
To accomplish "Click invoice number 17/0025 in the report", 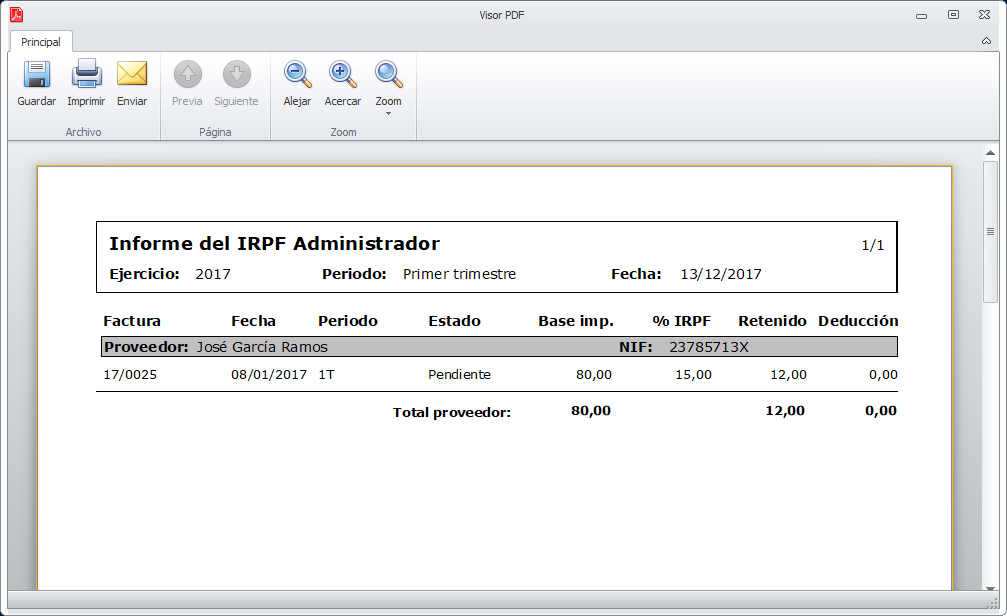I will pyautogui.click(x=130, y=374).
